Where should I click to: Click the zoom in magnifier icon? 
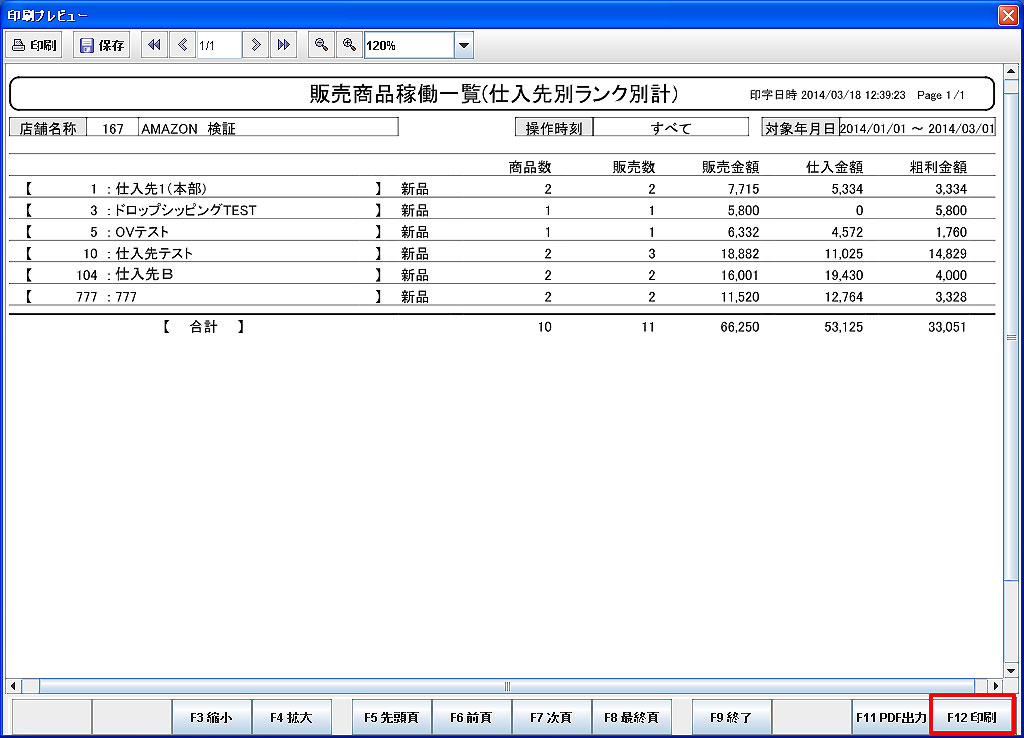[348, 45]
